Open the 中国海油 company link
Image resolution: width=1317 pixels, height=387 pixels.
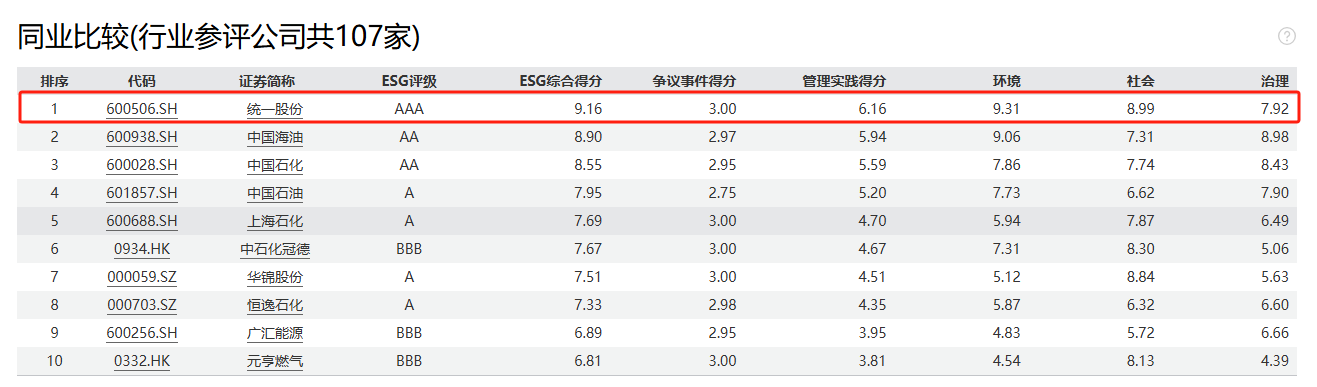[x=275, y=136]
